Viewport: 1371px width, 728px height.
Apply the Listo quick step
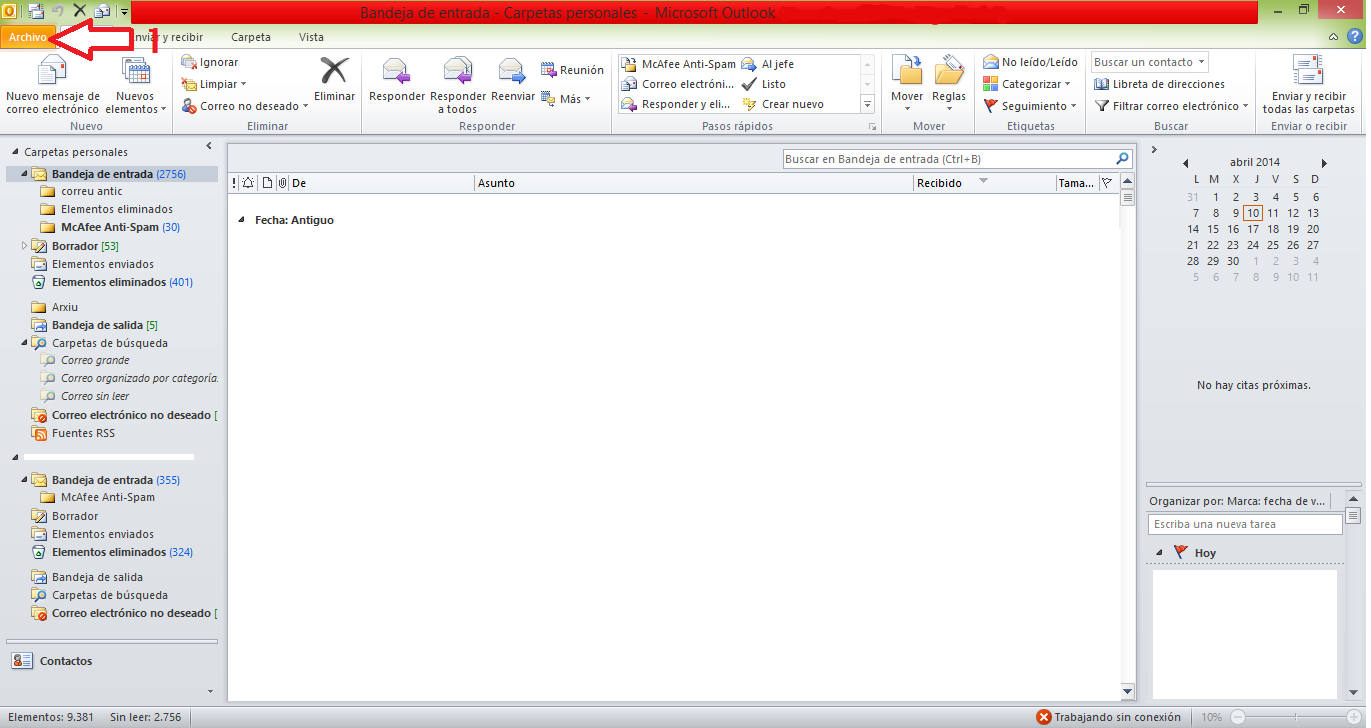pos(764,84)
